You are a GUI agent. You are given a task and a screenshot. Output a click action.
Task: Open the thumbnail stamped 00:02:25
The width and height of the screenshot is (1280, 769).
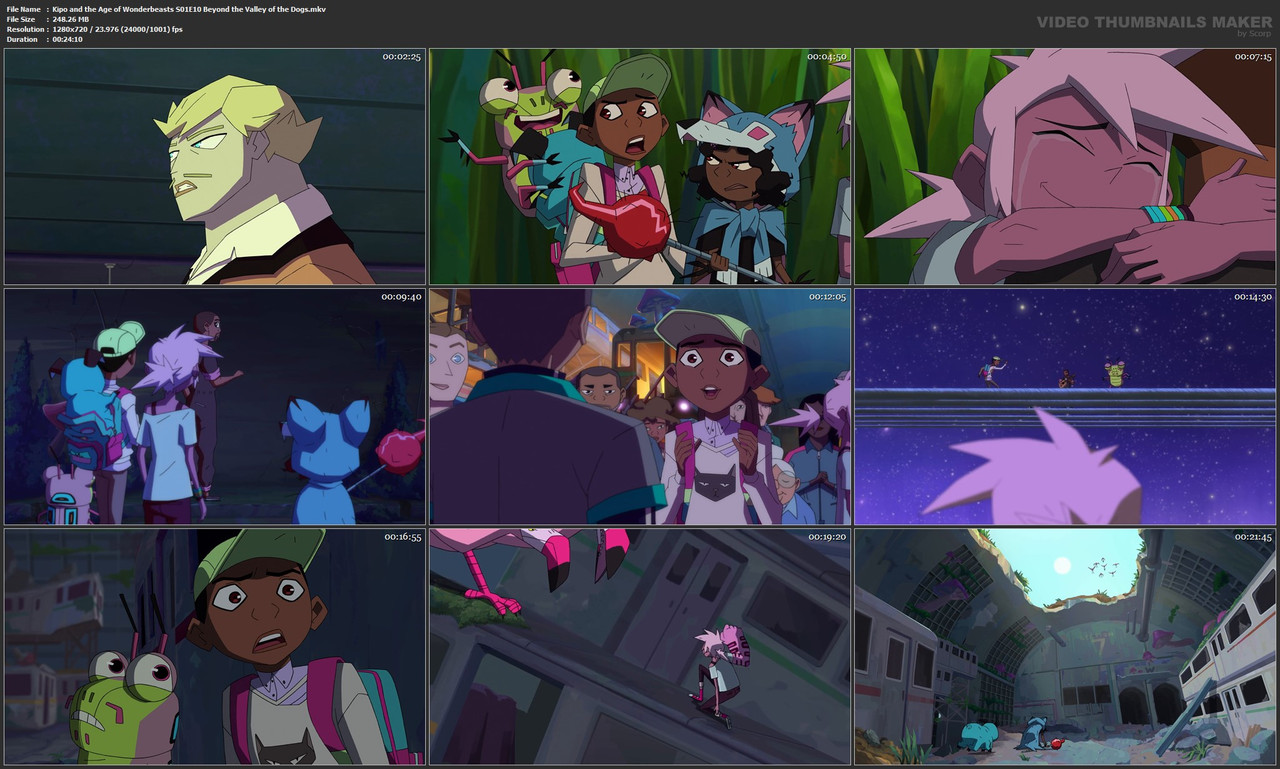(x=215, y=166)
